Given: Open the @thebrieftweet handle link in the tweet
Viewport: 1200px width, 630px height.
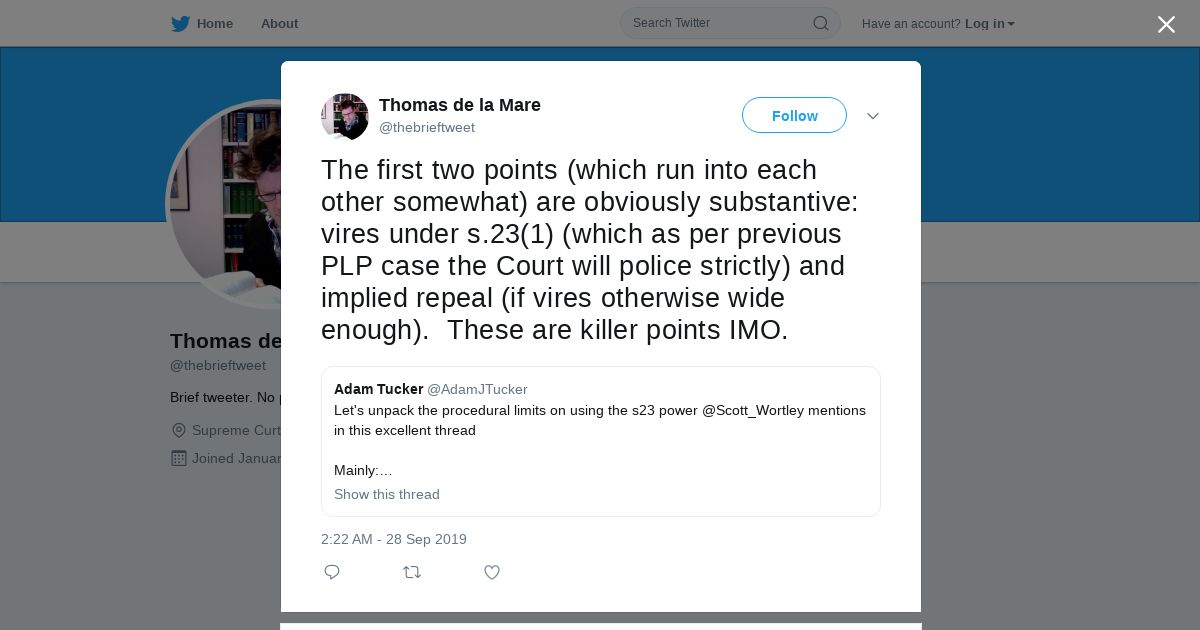Looking at the screenshot, I should (x=427, y=128).
